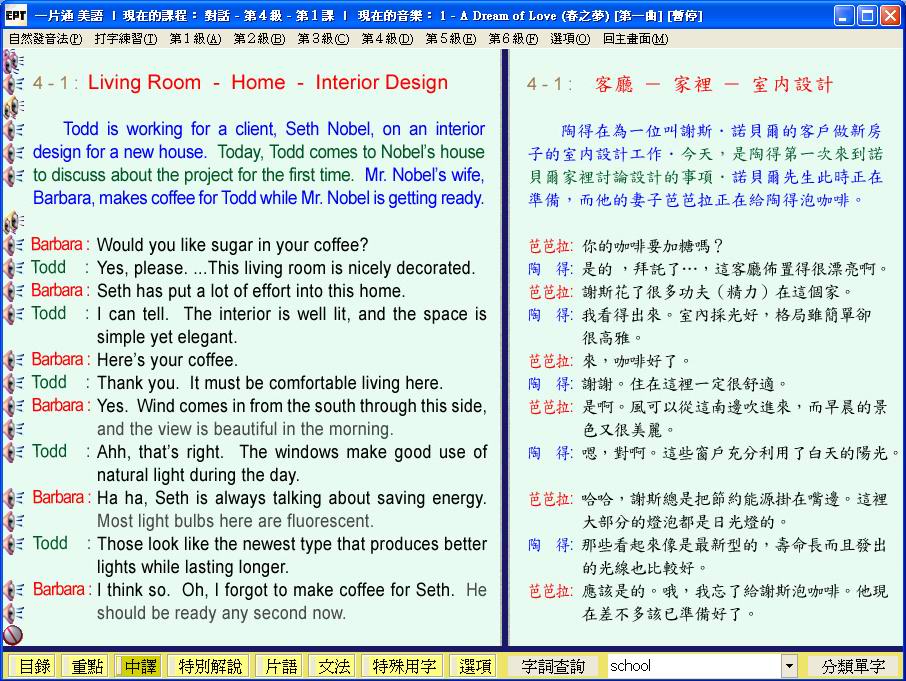Click speaker icon beside 'Here's your coffee'
This screenshot has width=906, height=681.
(14, 360)
